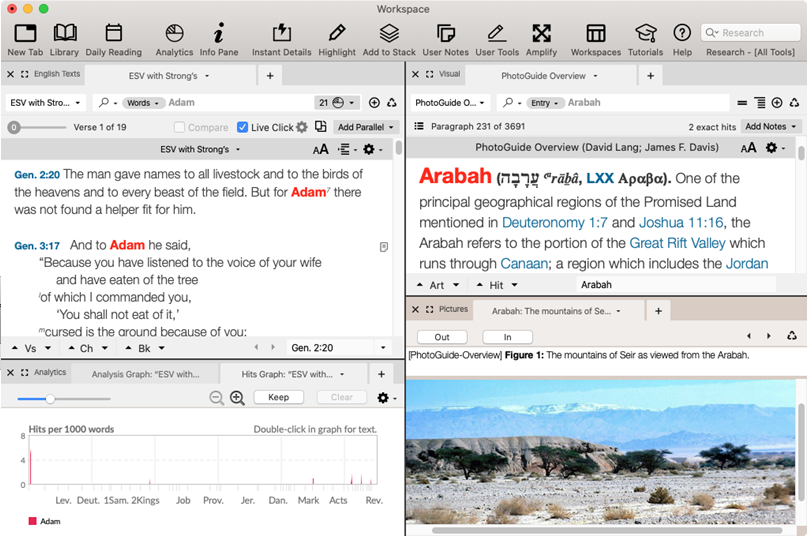This screenshot has width=807, height=536.
Task: Zoom in on the analytics graph
Action: click(237, 398)
